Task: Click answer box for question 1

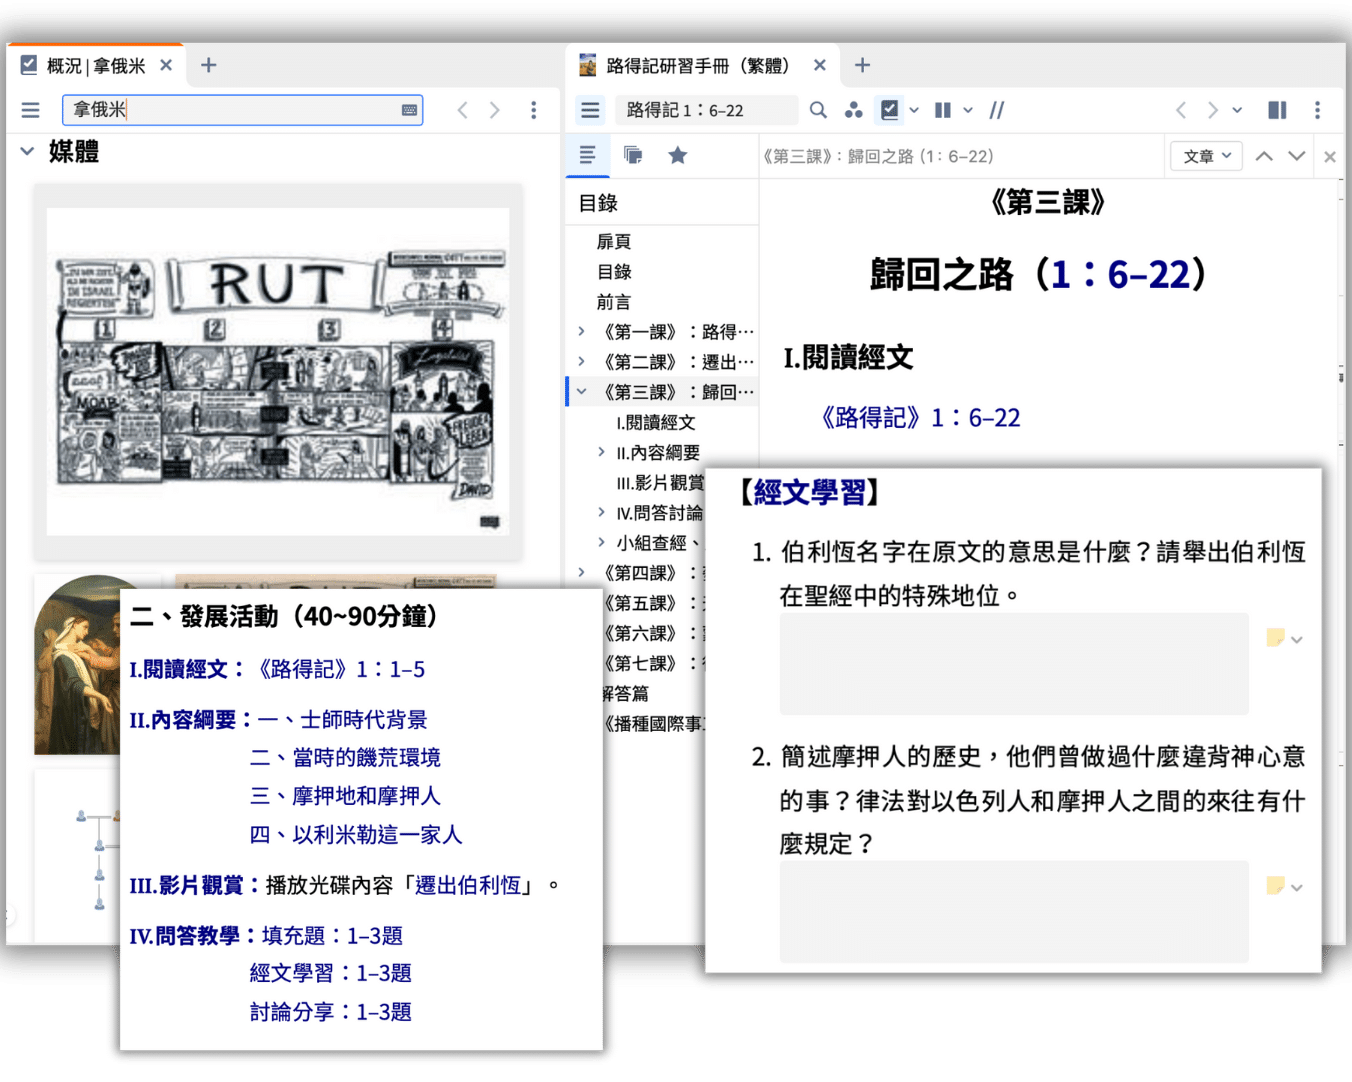Action: [1014, 664]
